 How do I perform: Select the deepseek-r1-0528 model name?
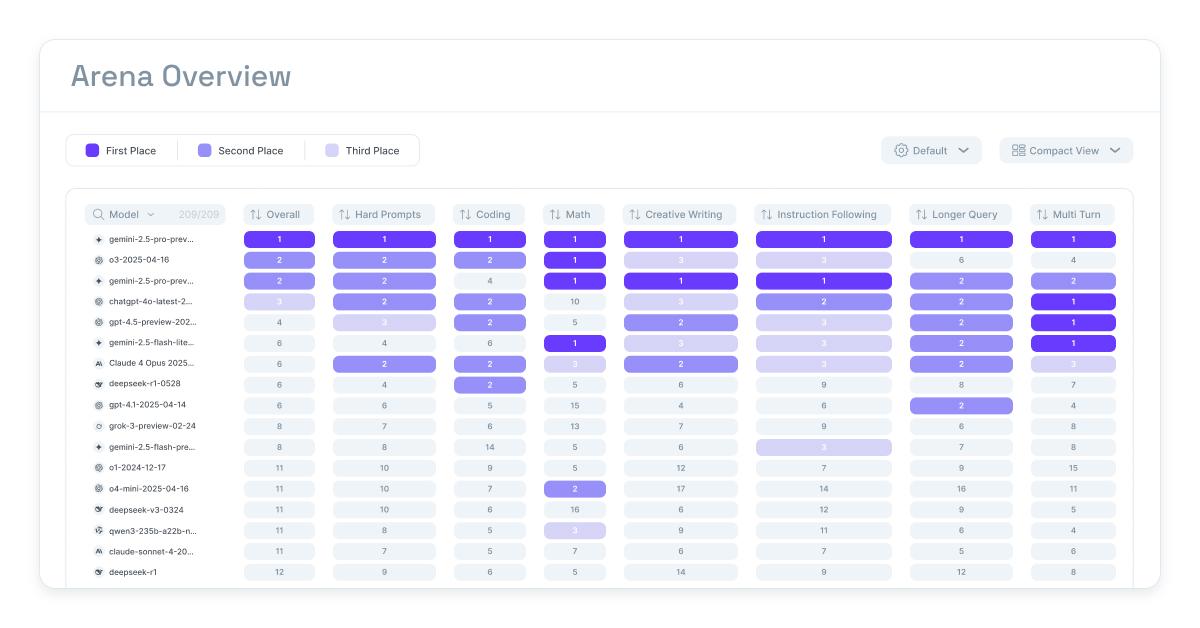(x=145, y=384)
